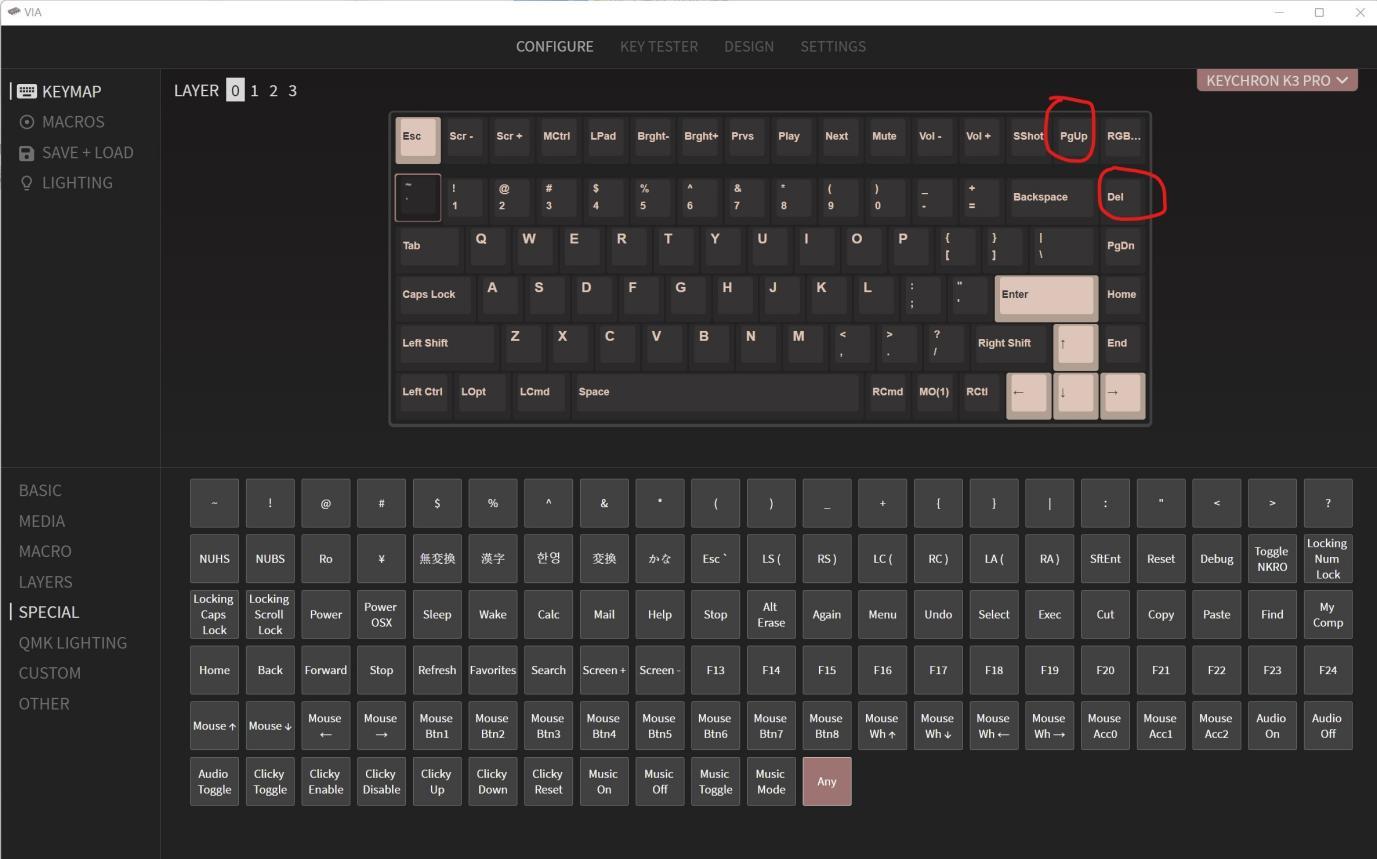Select the tilde key on keyboard map

(418, 198)
